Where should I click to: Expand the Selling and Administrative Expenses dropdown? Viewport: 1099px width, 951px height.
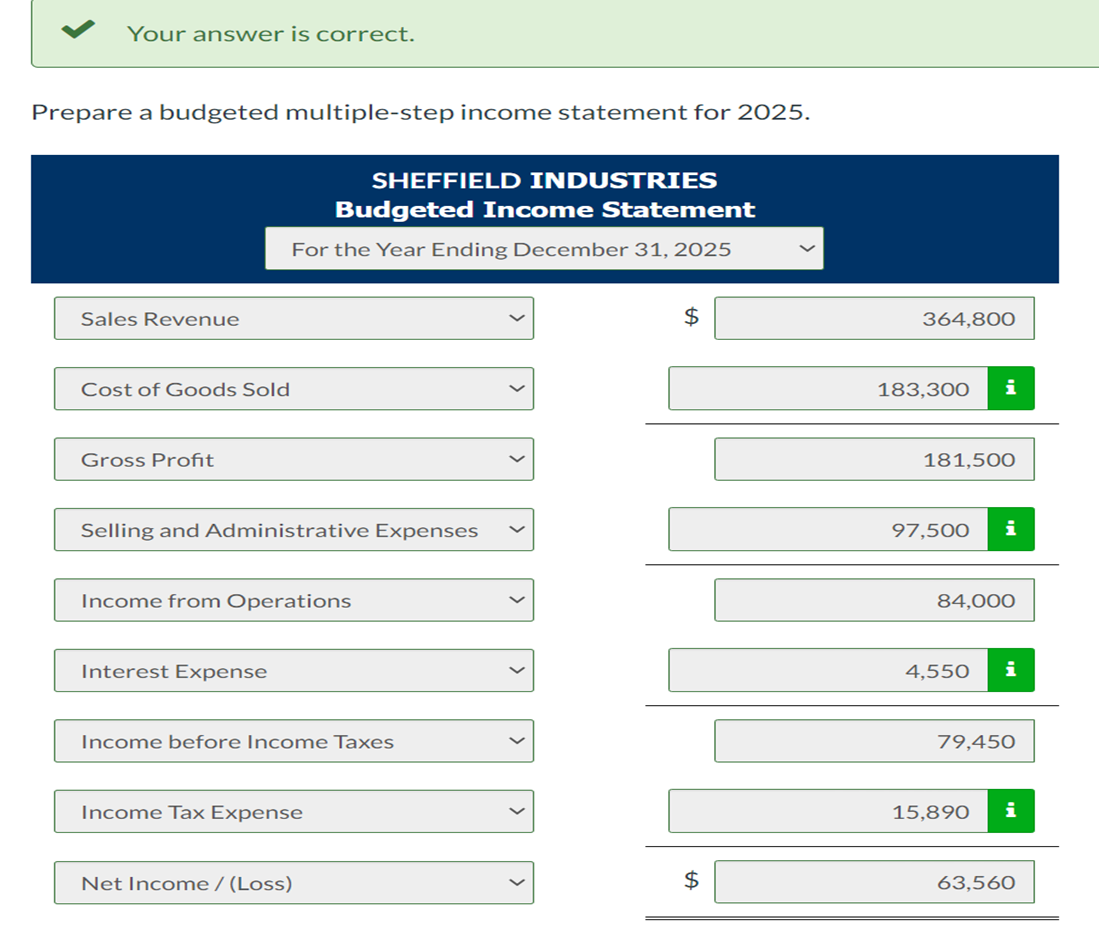pos(294,529)
